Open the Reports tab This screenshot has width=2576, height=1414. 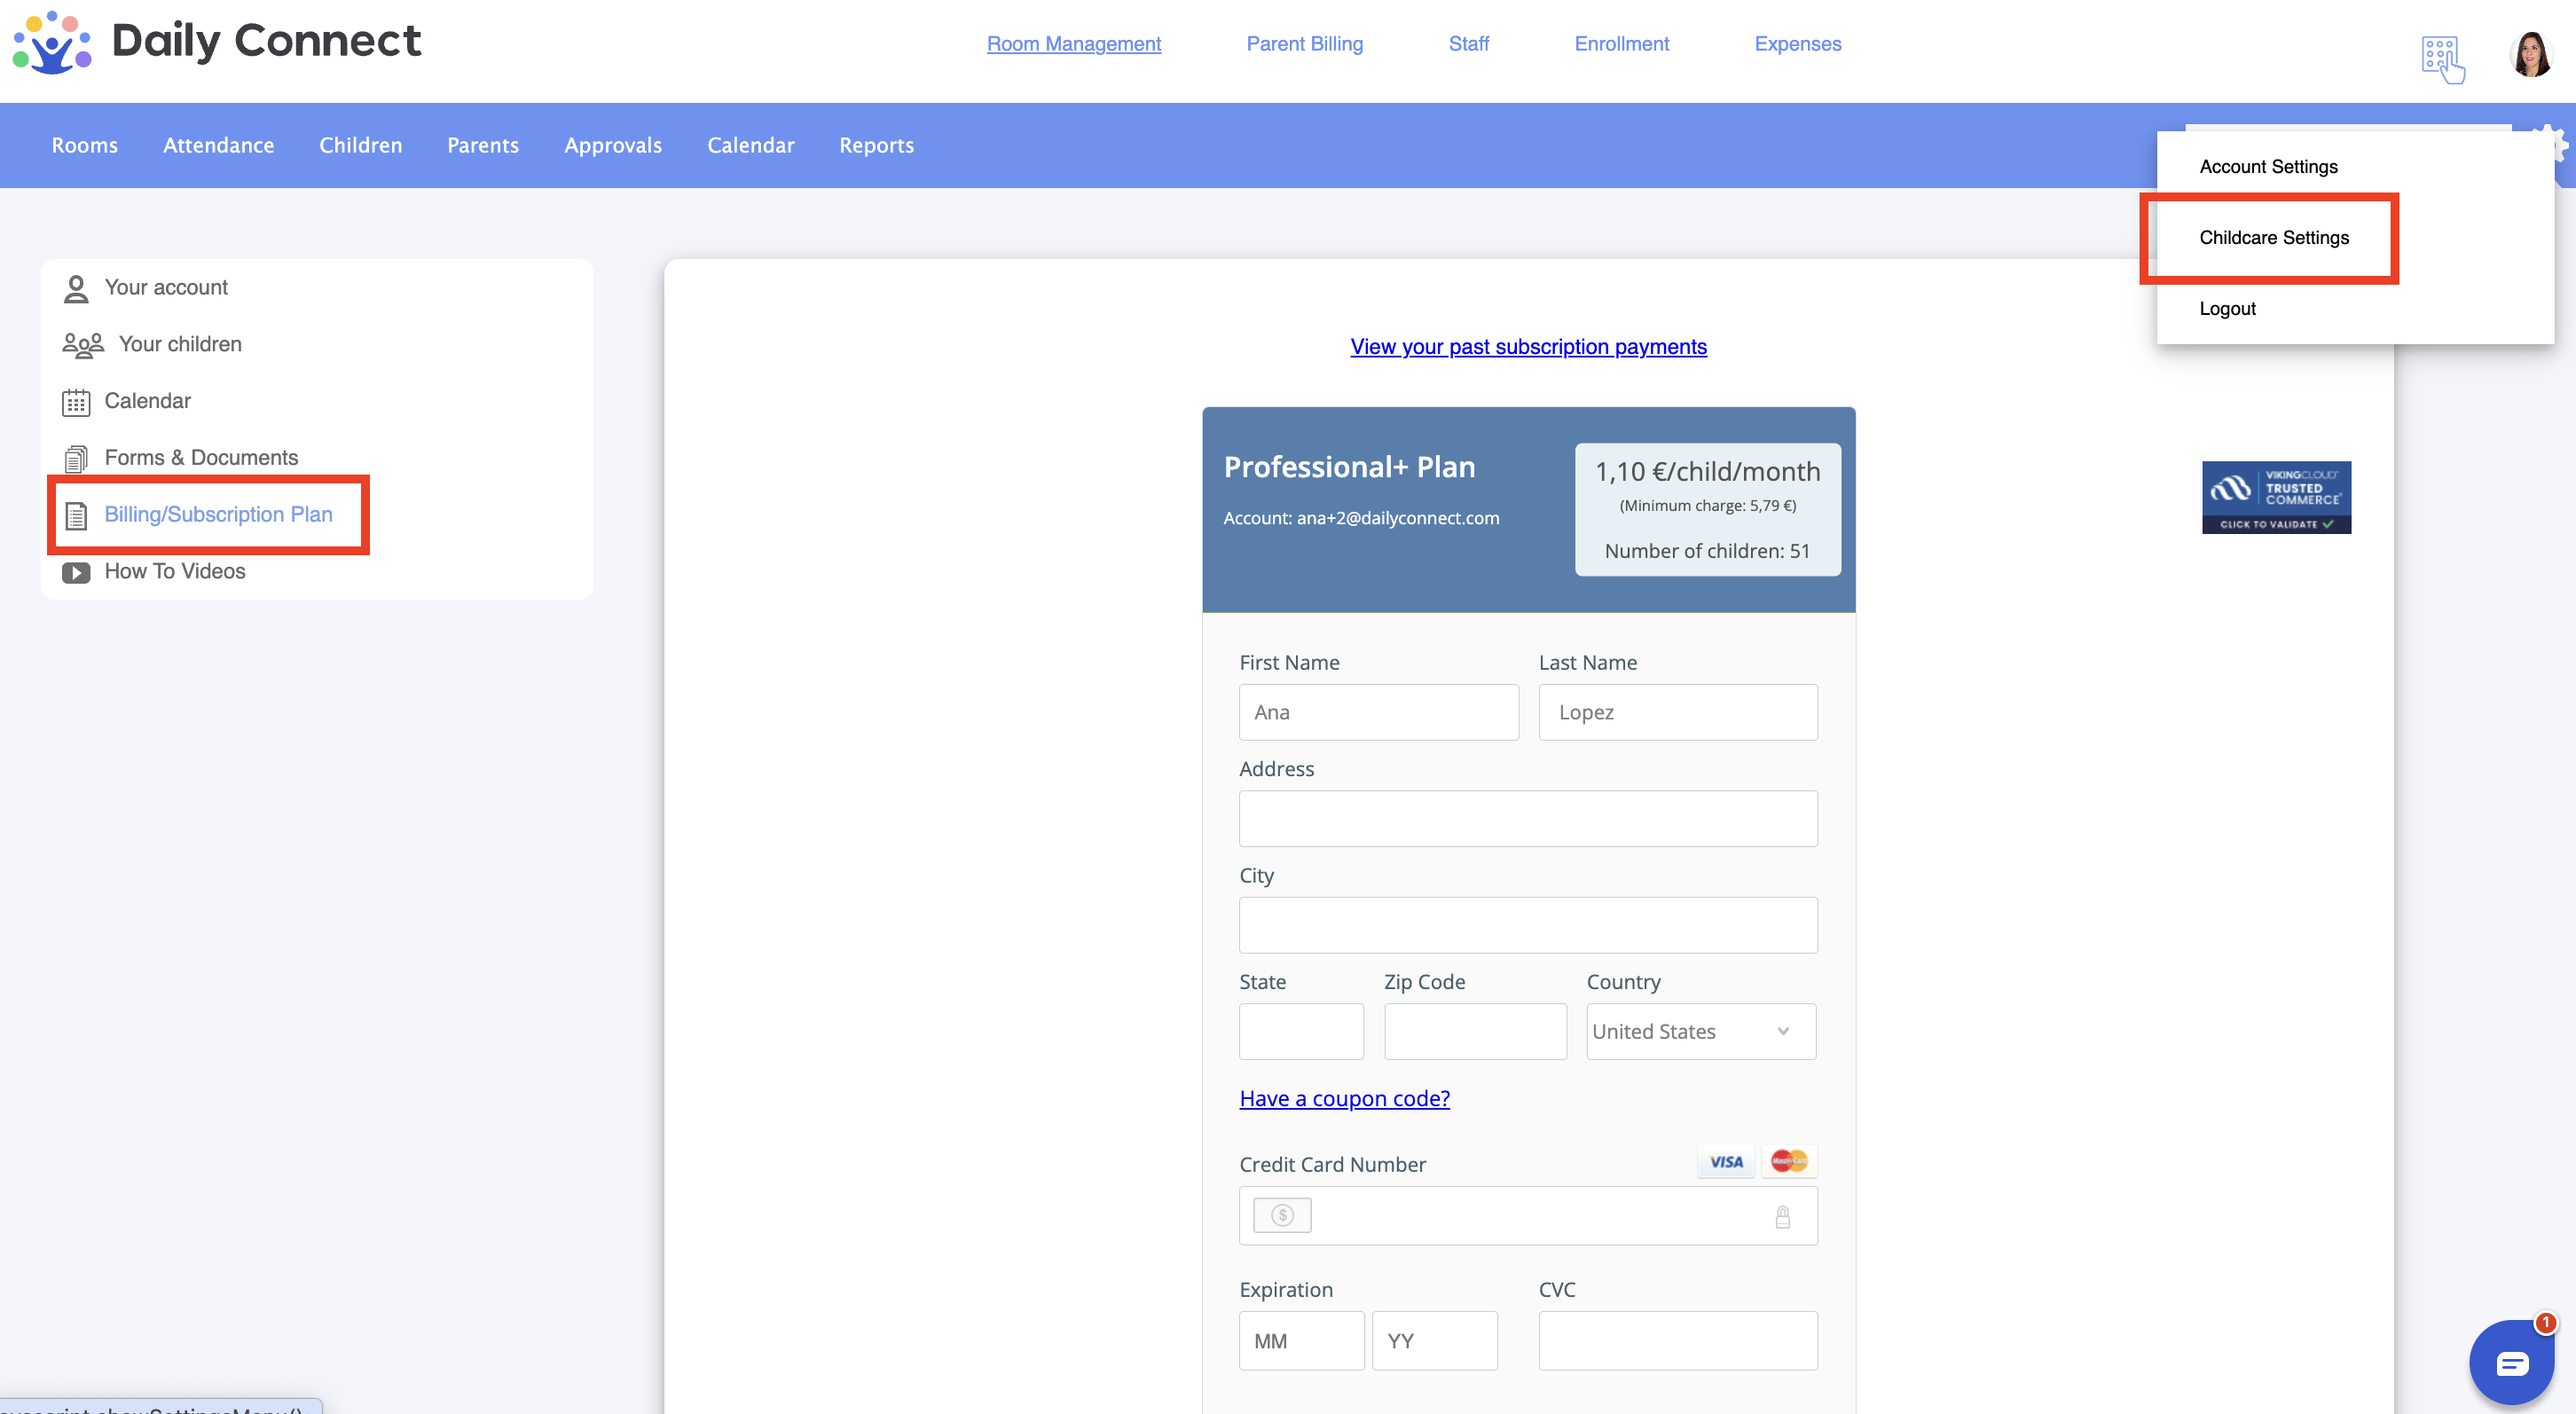tap(876, 145)
